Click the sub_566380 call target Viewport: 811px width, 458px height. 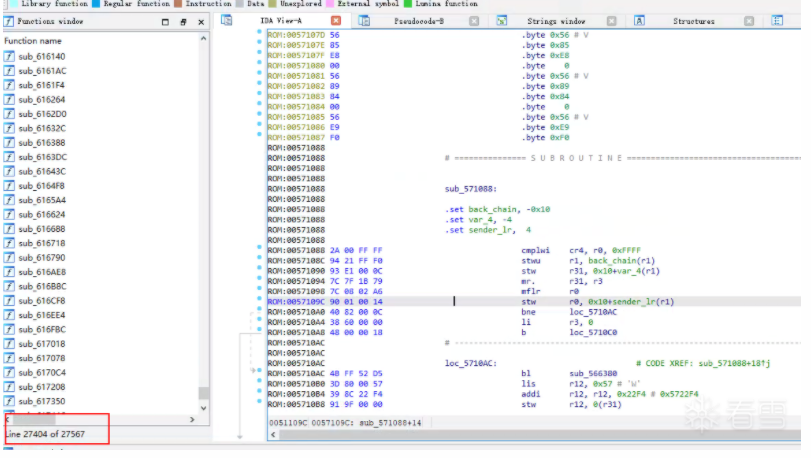(593, 374)
